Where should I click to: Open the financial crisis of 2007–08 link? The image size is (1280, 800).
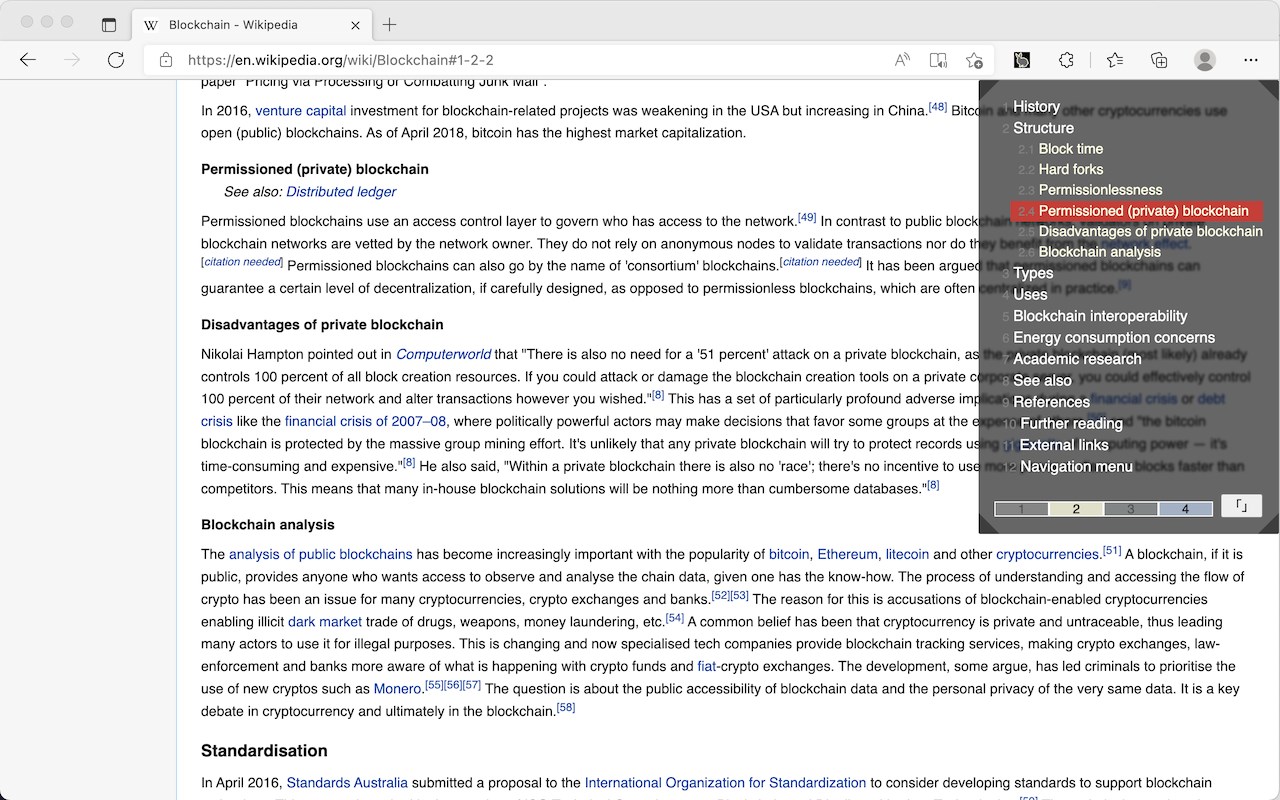(x=365, y=421)
